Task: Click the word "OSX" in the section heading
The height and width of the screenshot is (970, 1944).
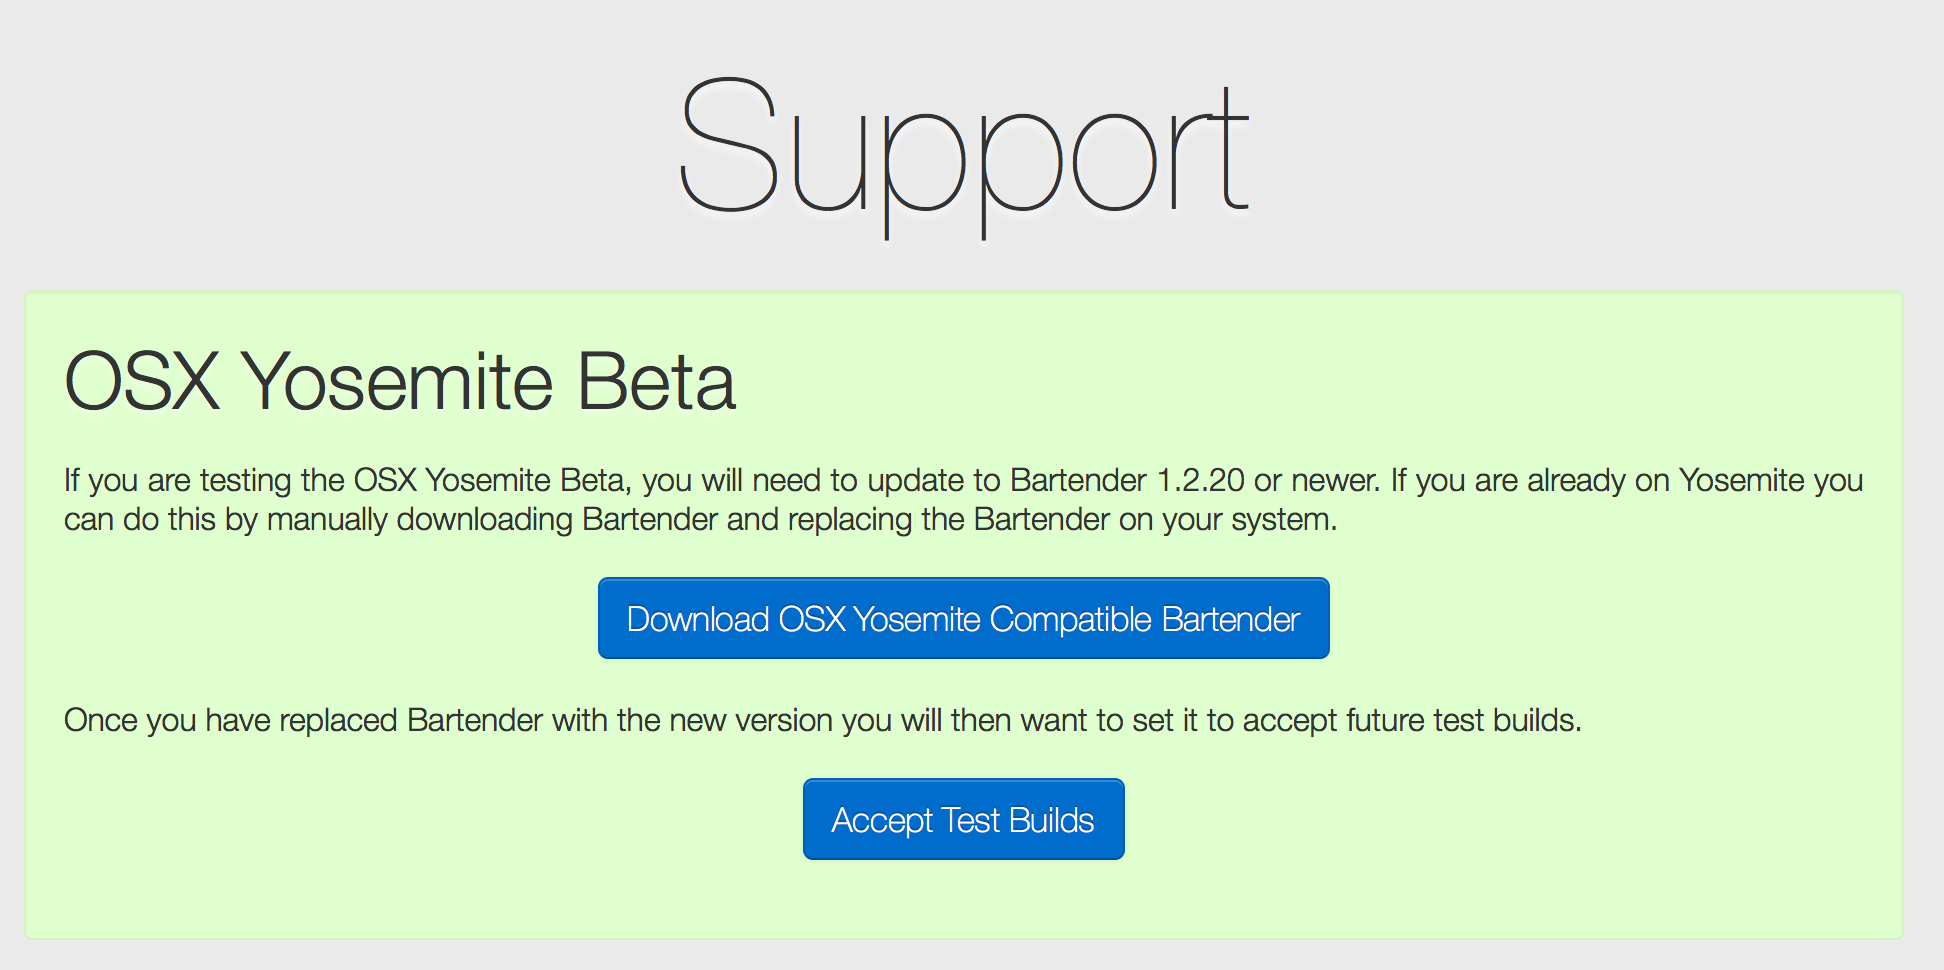Action: click(x=142, y=381)
